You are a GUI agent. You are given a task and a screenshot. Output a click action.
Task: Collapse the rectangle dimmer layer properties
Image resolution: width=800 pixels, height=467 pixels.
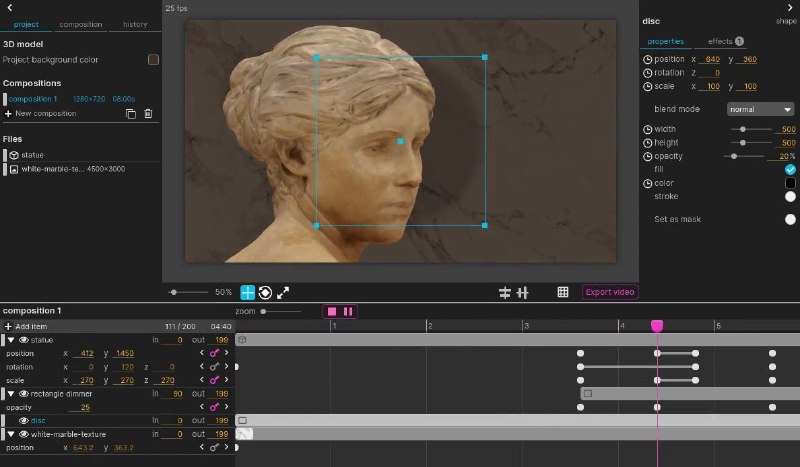pyautogui.click(x=11, y=394)
